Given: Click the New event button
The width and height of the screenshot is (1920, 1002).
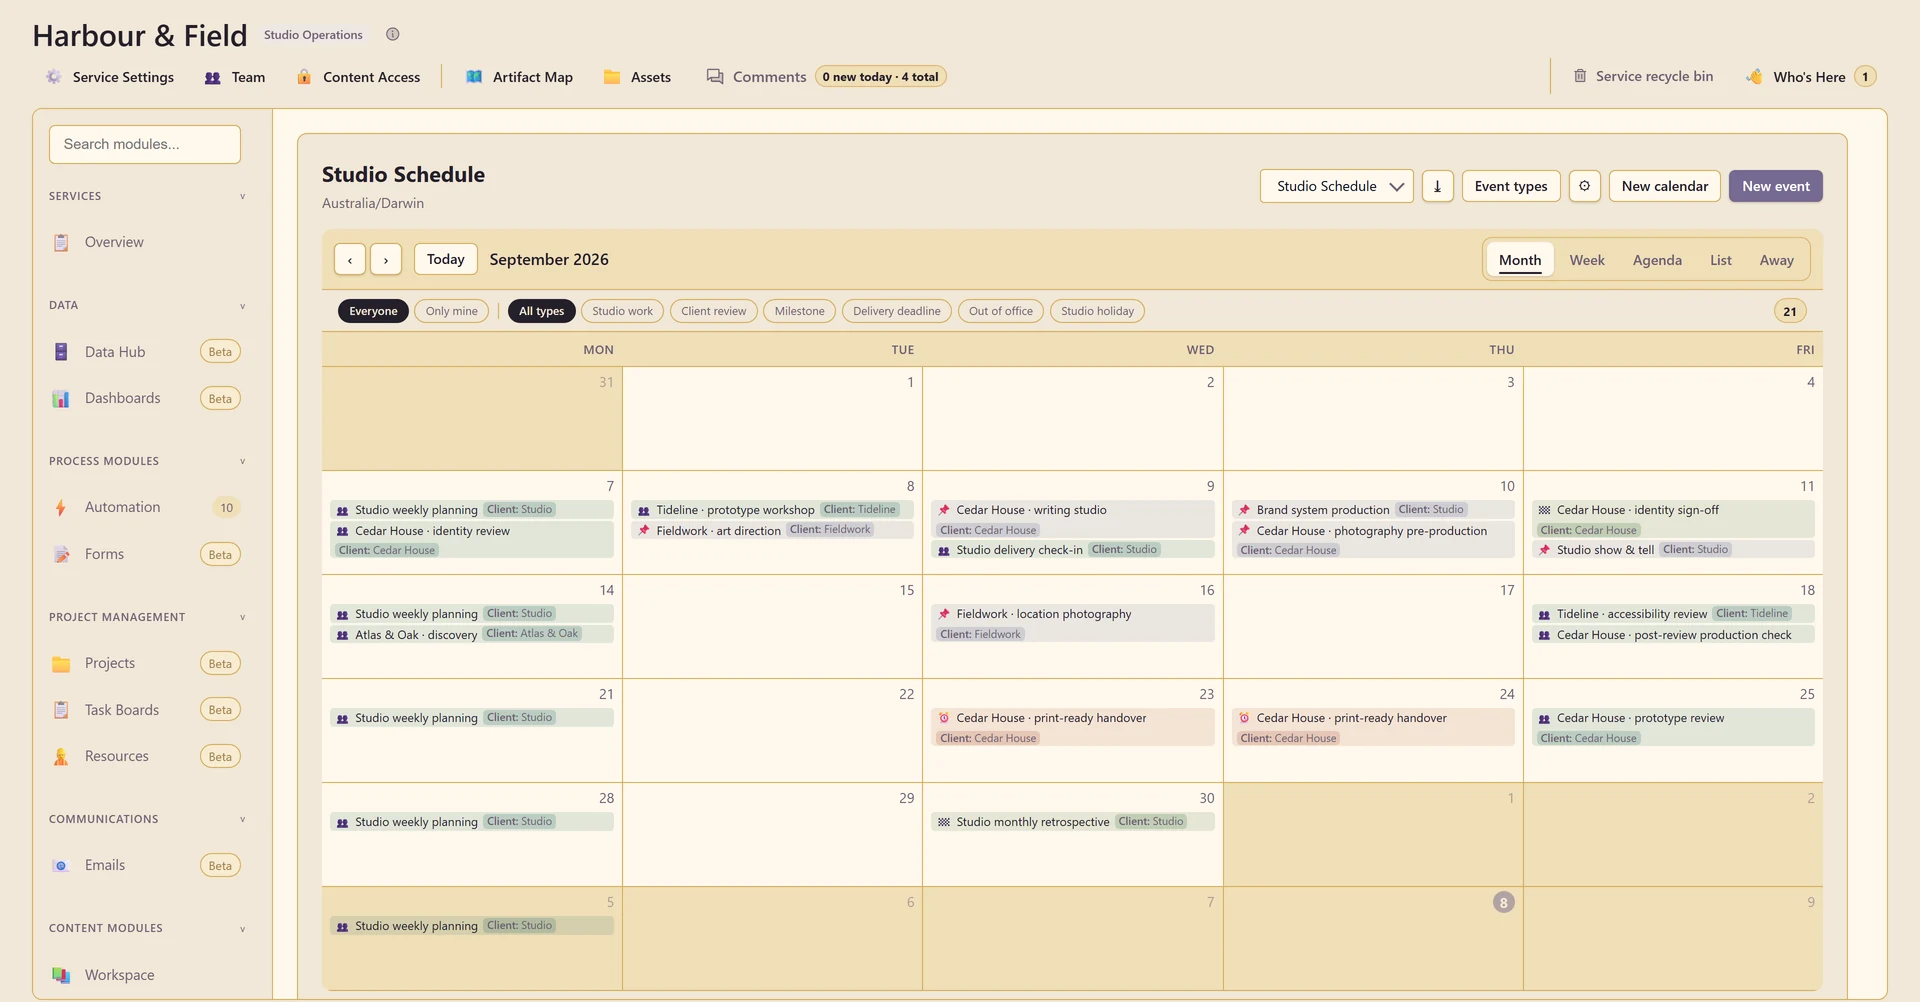Looking at the screenshot, I should click(x=1776, y=186).
